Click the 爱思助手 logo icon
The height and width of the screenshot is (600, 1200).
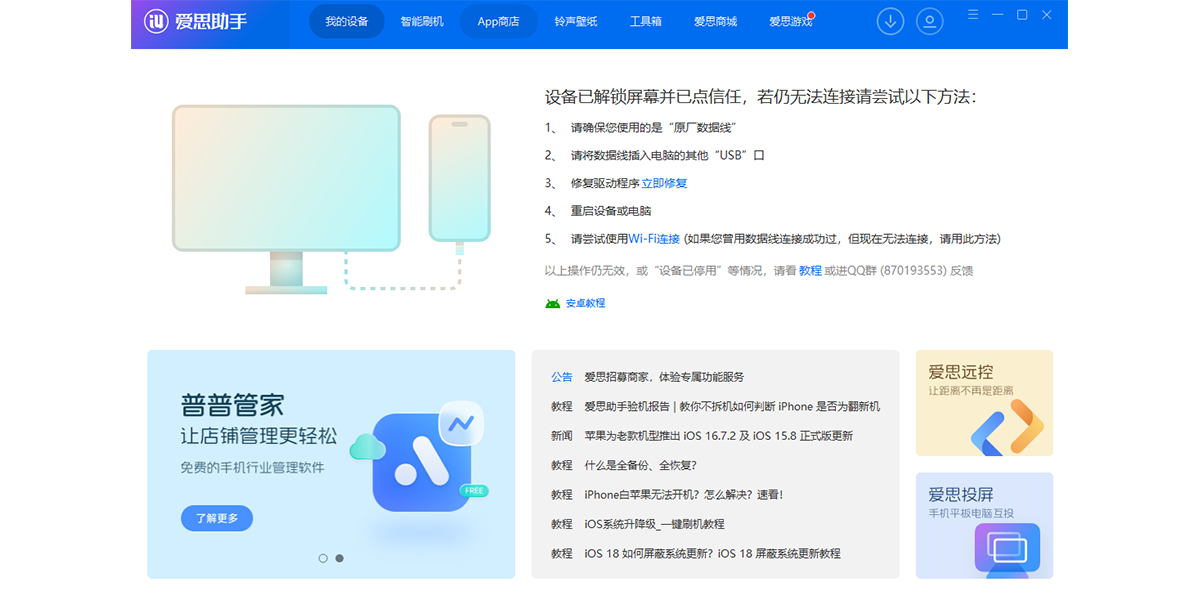156,21
